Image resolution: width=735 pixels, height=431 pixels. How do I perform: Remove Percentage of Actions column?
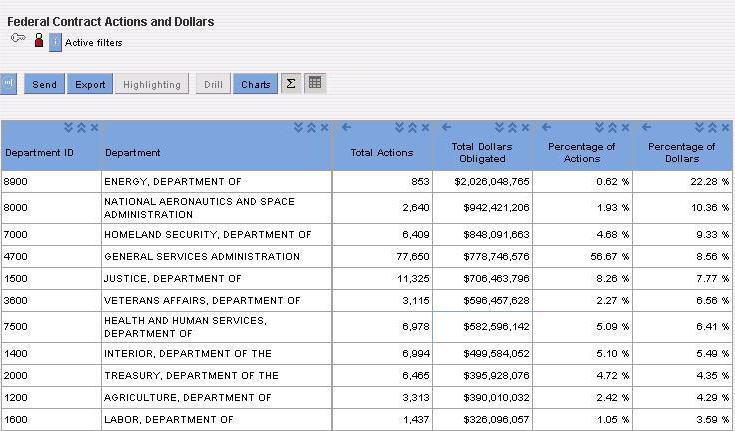(625, 127)
